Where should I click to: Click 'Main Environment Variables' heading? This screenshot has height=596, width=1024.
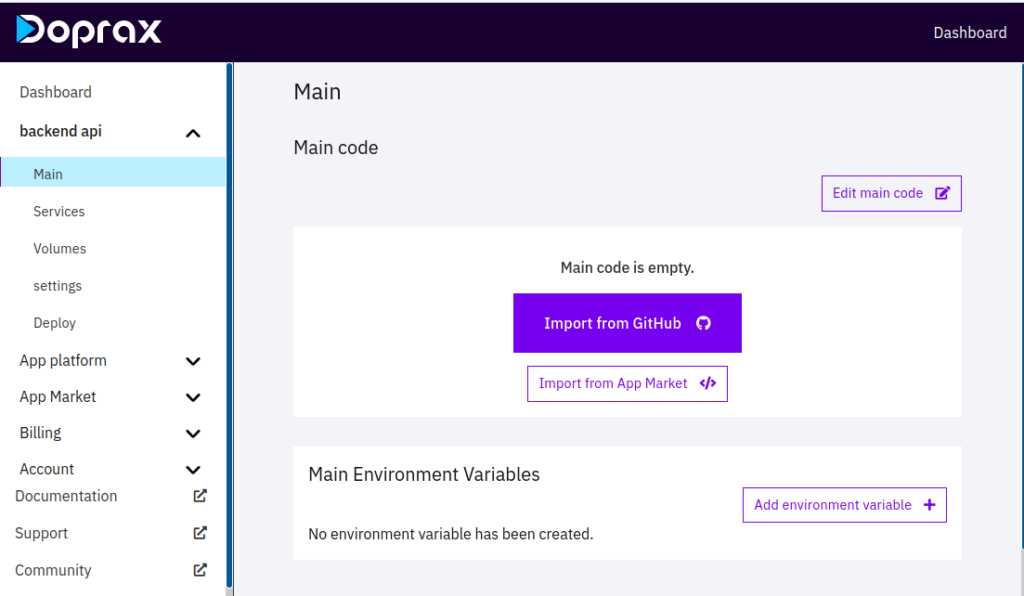(424, 475)
